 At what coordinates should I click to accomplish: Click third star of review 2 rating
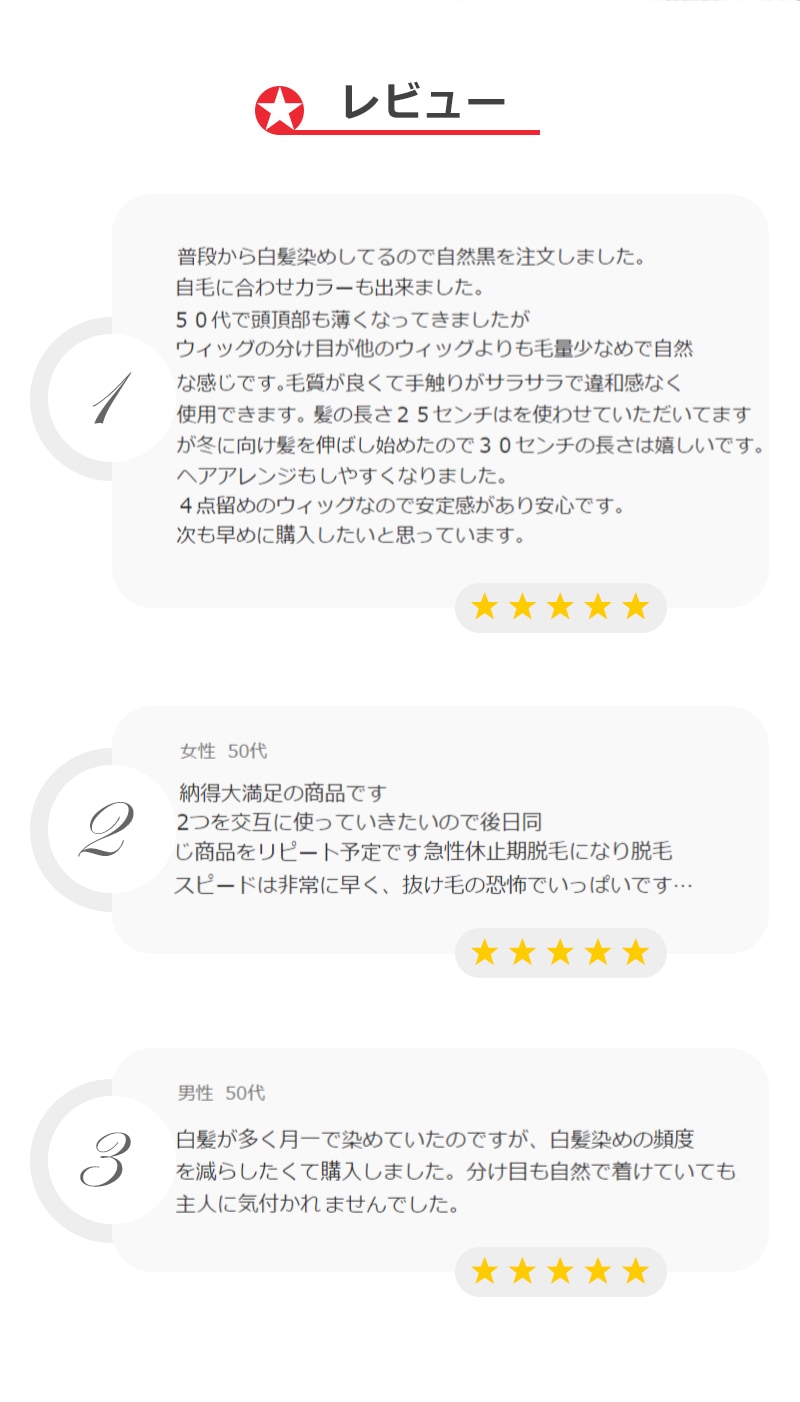click(x=560, y=952)
